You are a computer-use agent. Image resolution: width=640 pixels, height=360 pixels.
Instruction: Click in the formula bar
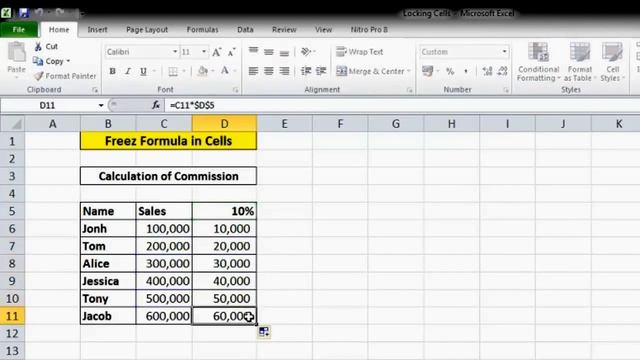click(402, 105)
